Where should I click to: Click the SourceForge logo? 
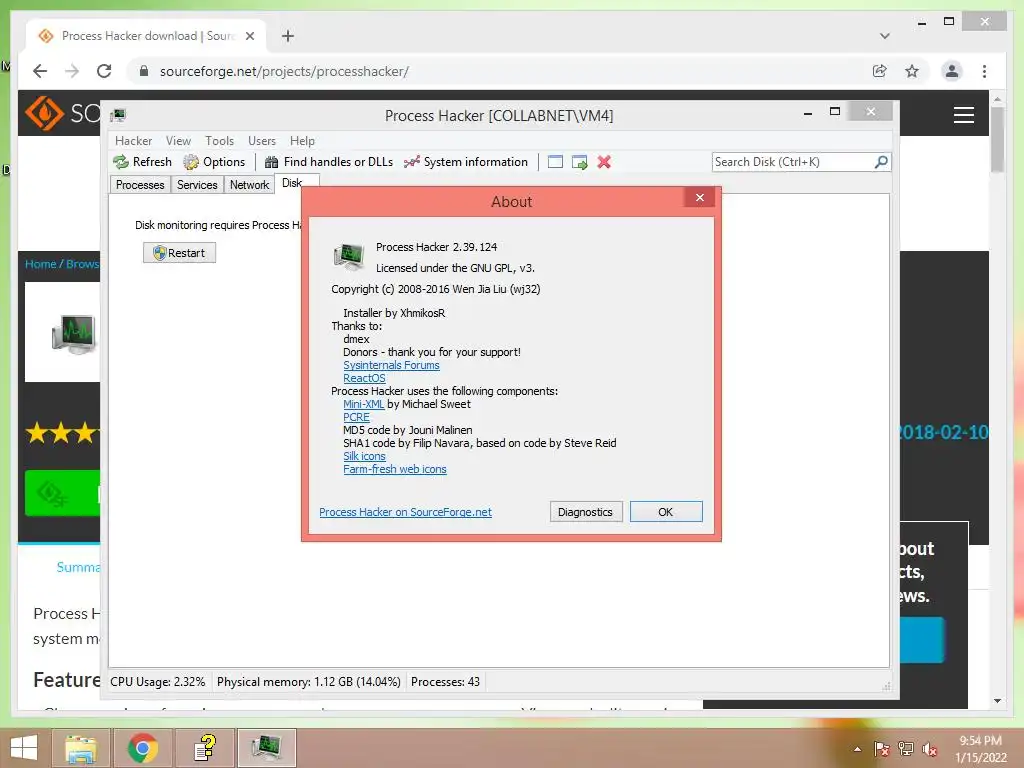[62, 113]
